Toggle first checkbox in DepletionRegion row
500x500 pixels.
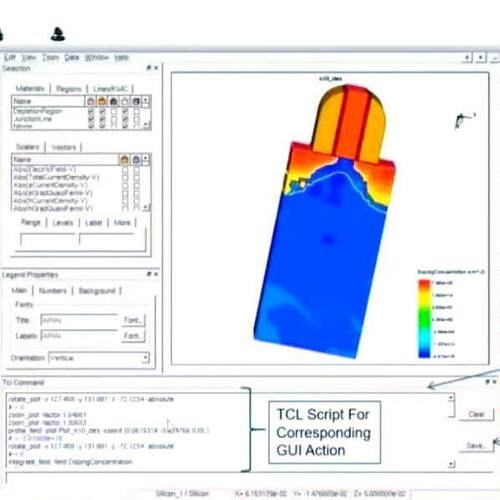pyautogui.click(x=91, y=111)
